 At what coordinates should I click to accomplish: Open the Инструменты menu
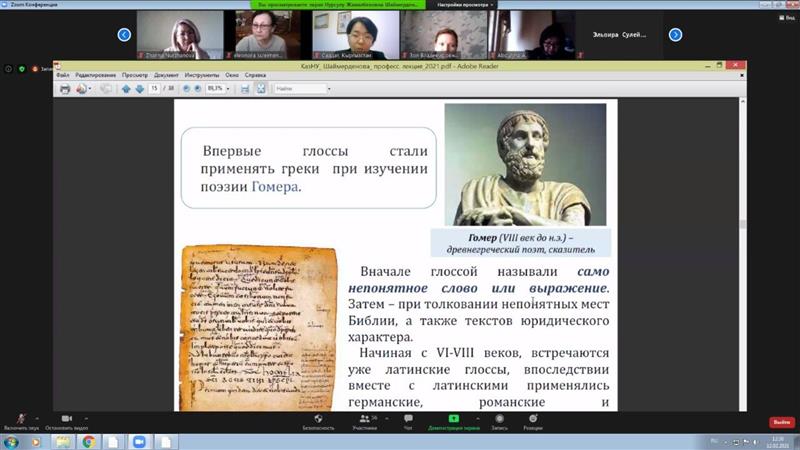(x=201, y=74)
